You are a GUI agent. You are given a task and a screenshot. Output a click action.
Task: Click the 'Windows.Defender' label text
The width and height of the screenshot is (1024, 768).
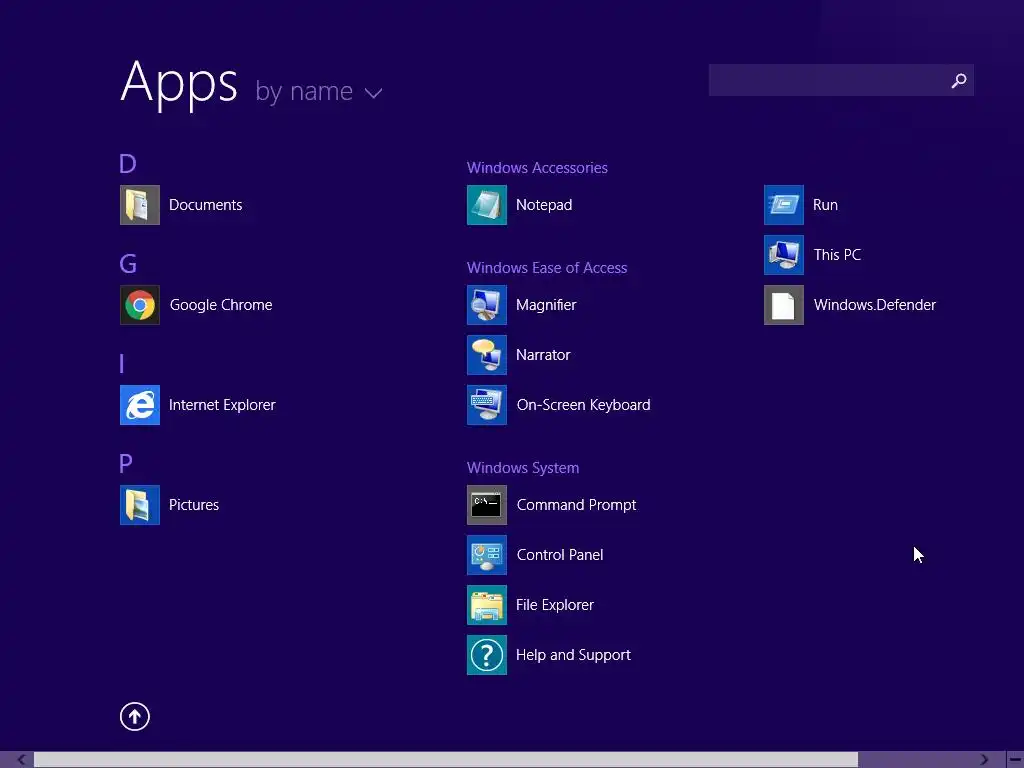coord(874,305)
